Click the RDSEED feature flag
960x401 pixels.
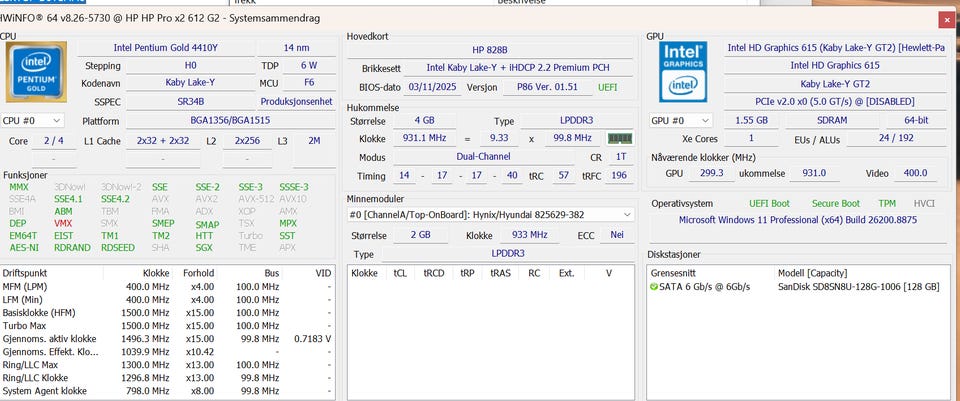coord(116,248)
